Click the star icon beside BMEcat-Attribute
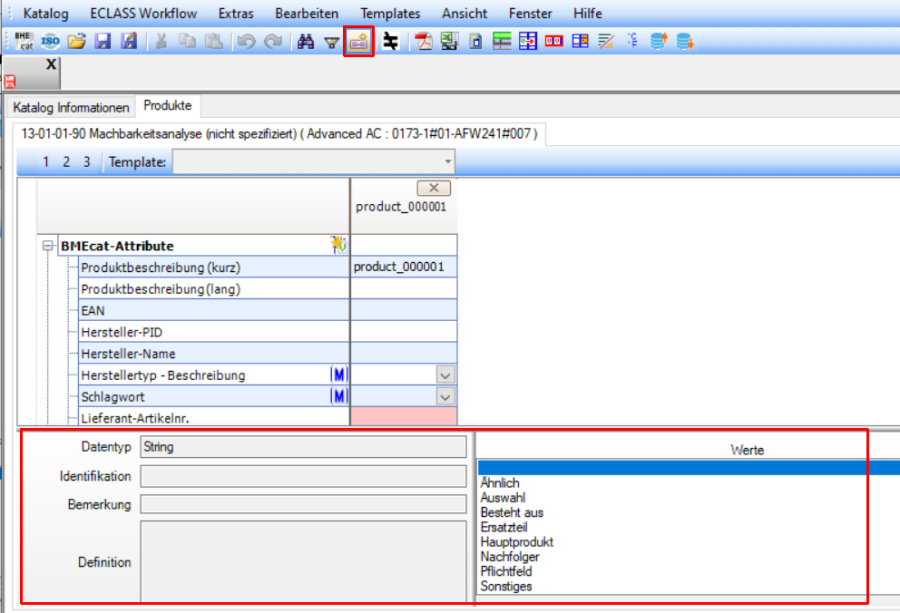900x613 pixels. 339,245
